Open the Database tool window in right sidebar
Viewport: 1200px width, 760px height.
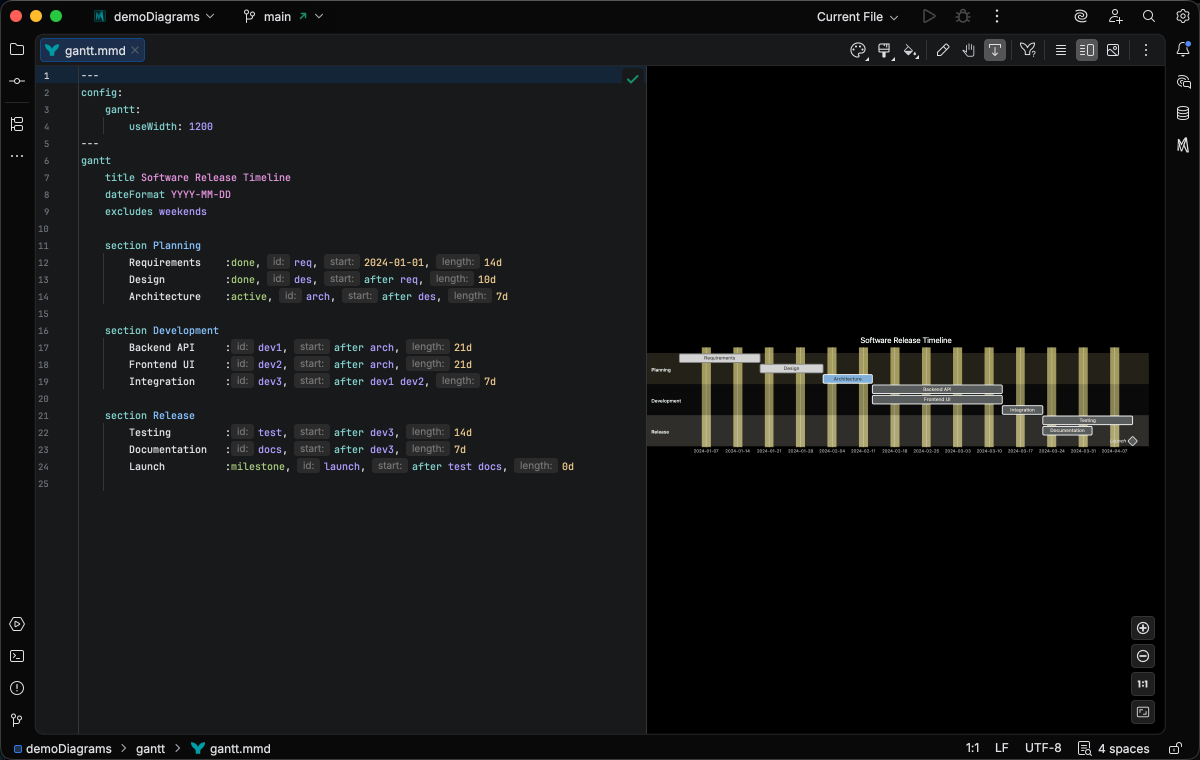click(x=1183, y=113)
